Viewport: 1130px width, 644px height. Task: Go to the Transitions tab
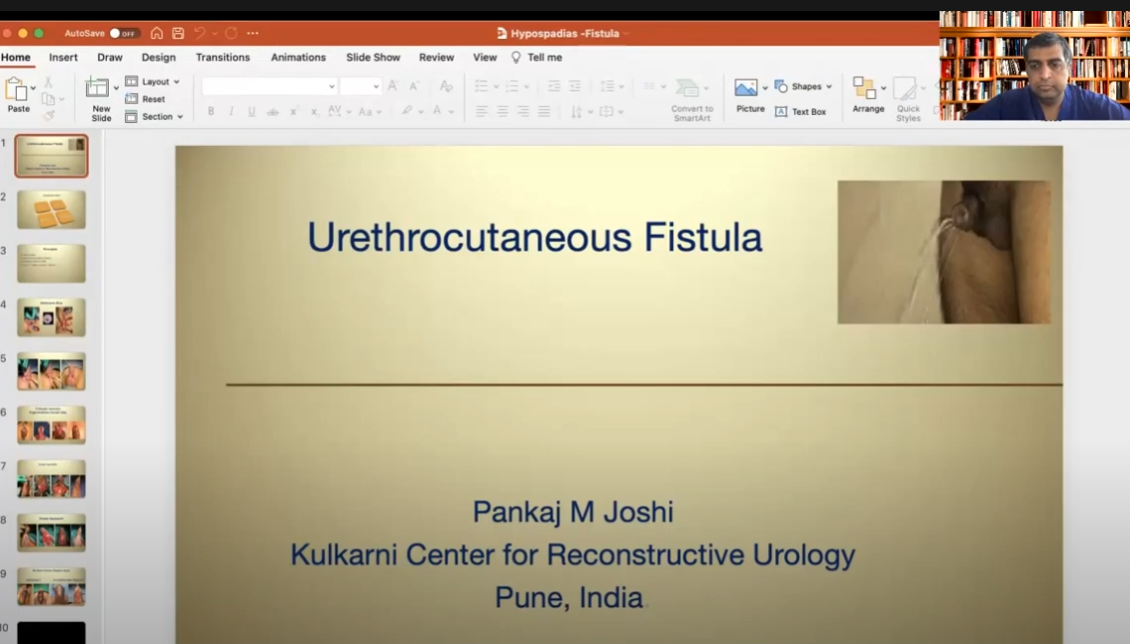(223, 58)
